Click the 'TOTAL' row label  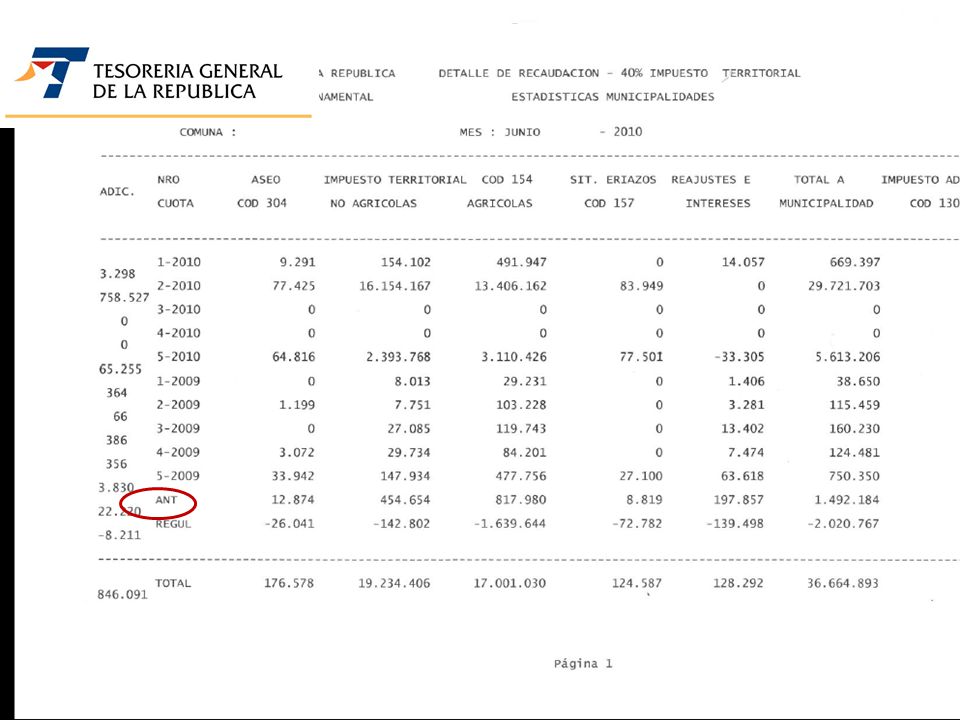tap(173, 583)
